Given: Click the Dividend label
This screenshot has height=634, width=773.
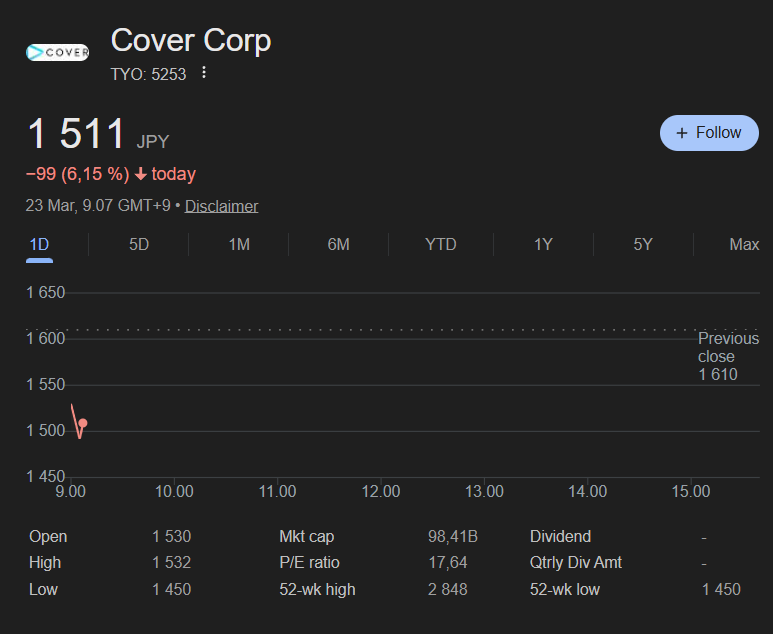Looking at the screenshot, I should point(560,536).
